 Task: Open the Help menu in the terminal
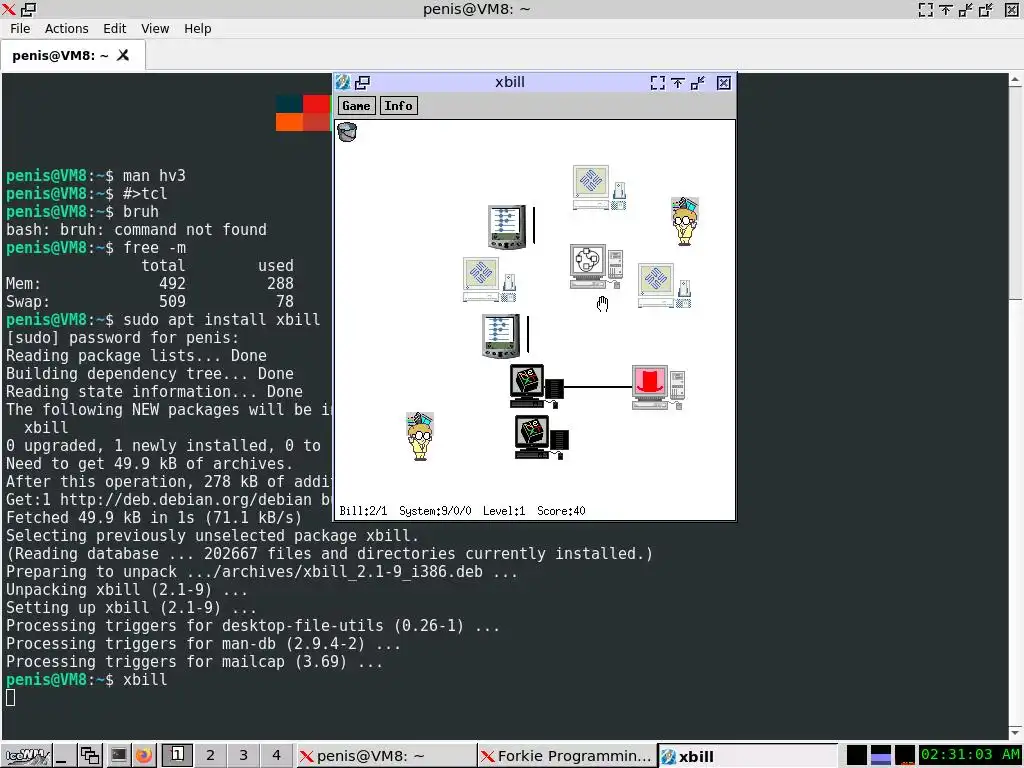(x=197, y=29)
